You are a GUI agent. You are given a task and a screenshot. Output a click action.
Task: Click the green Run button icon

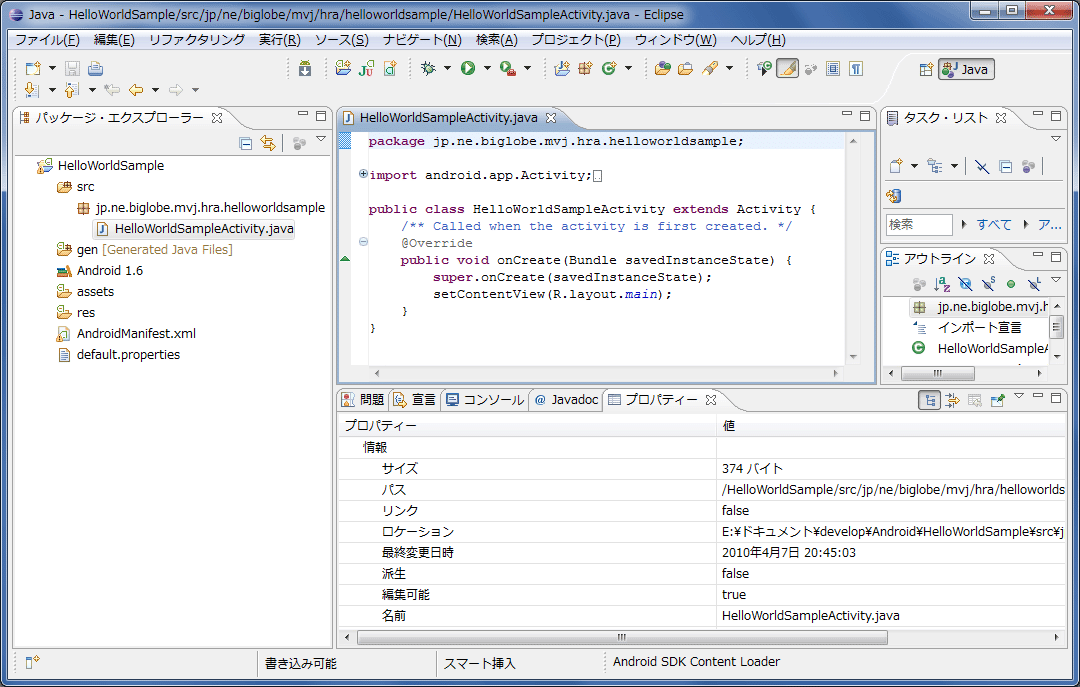[468, 68]
